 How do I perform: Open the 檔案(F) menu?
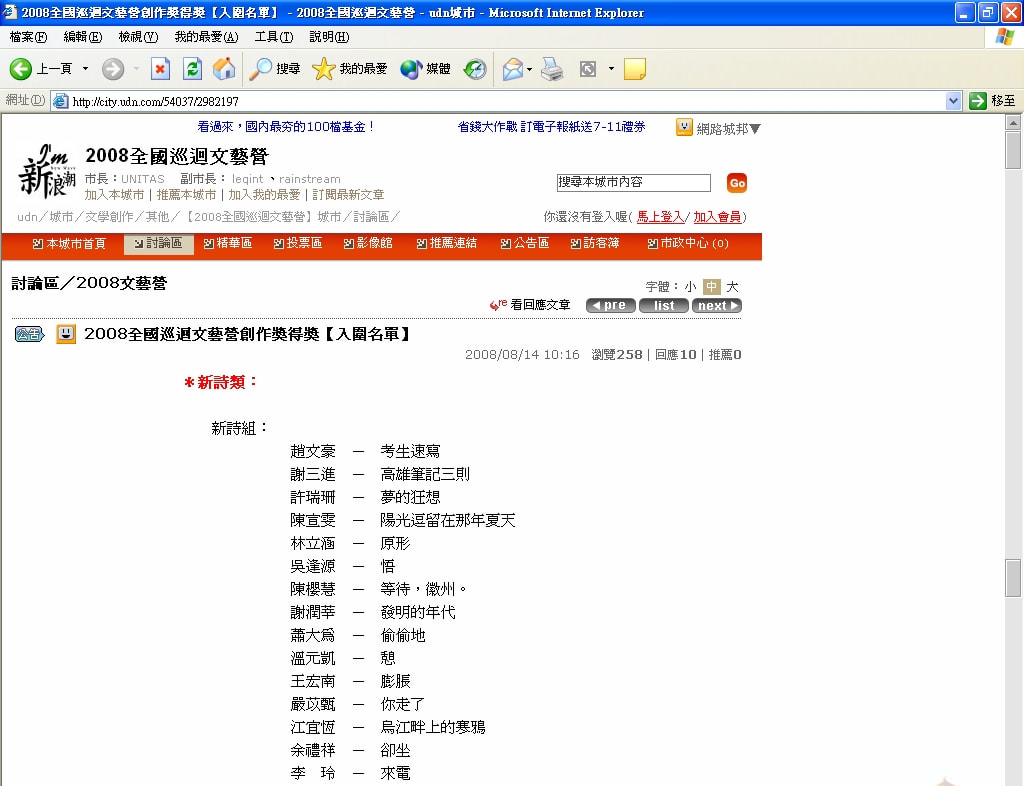coord(28,37)
